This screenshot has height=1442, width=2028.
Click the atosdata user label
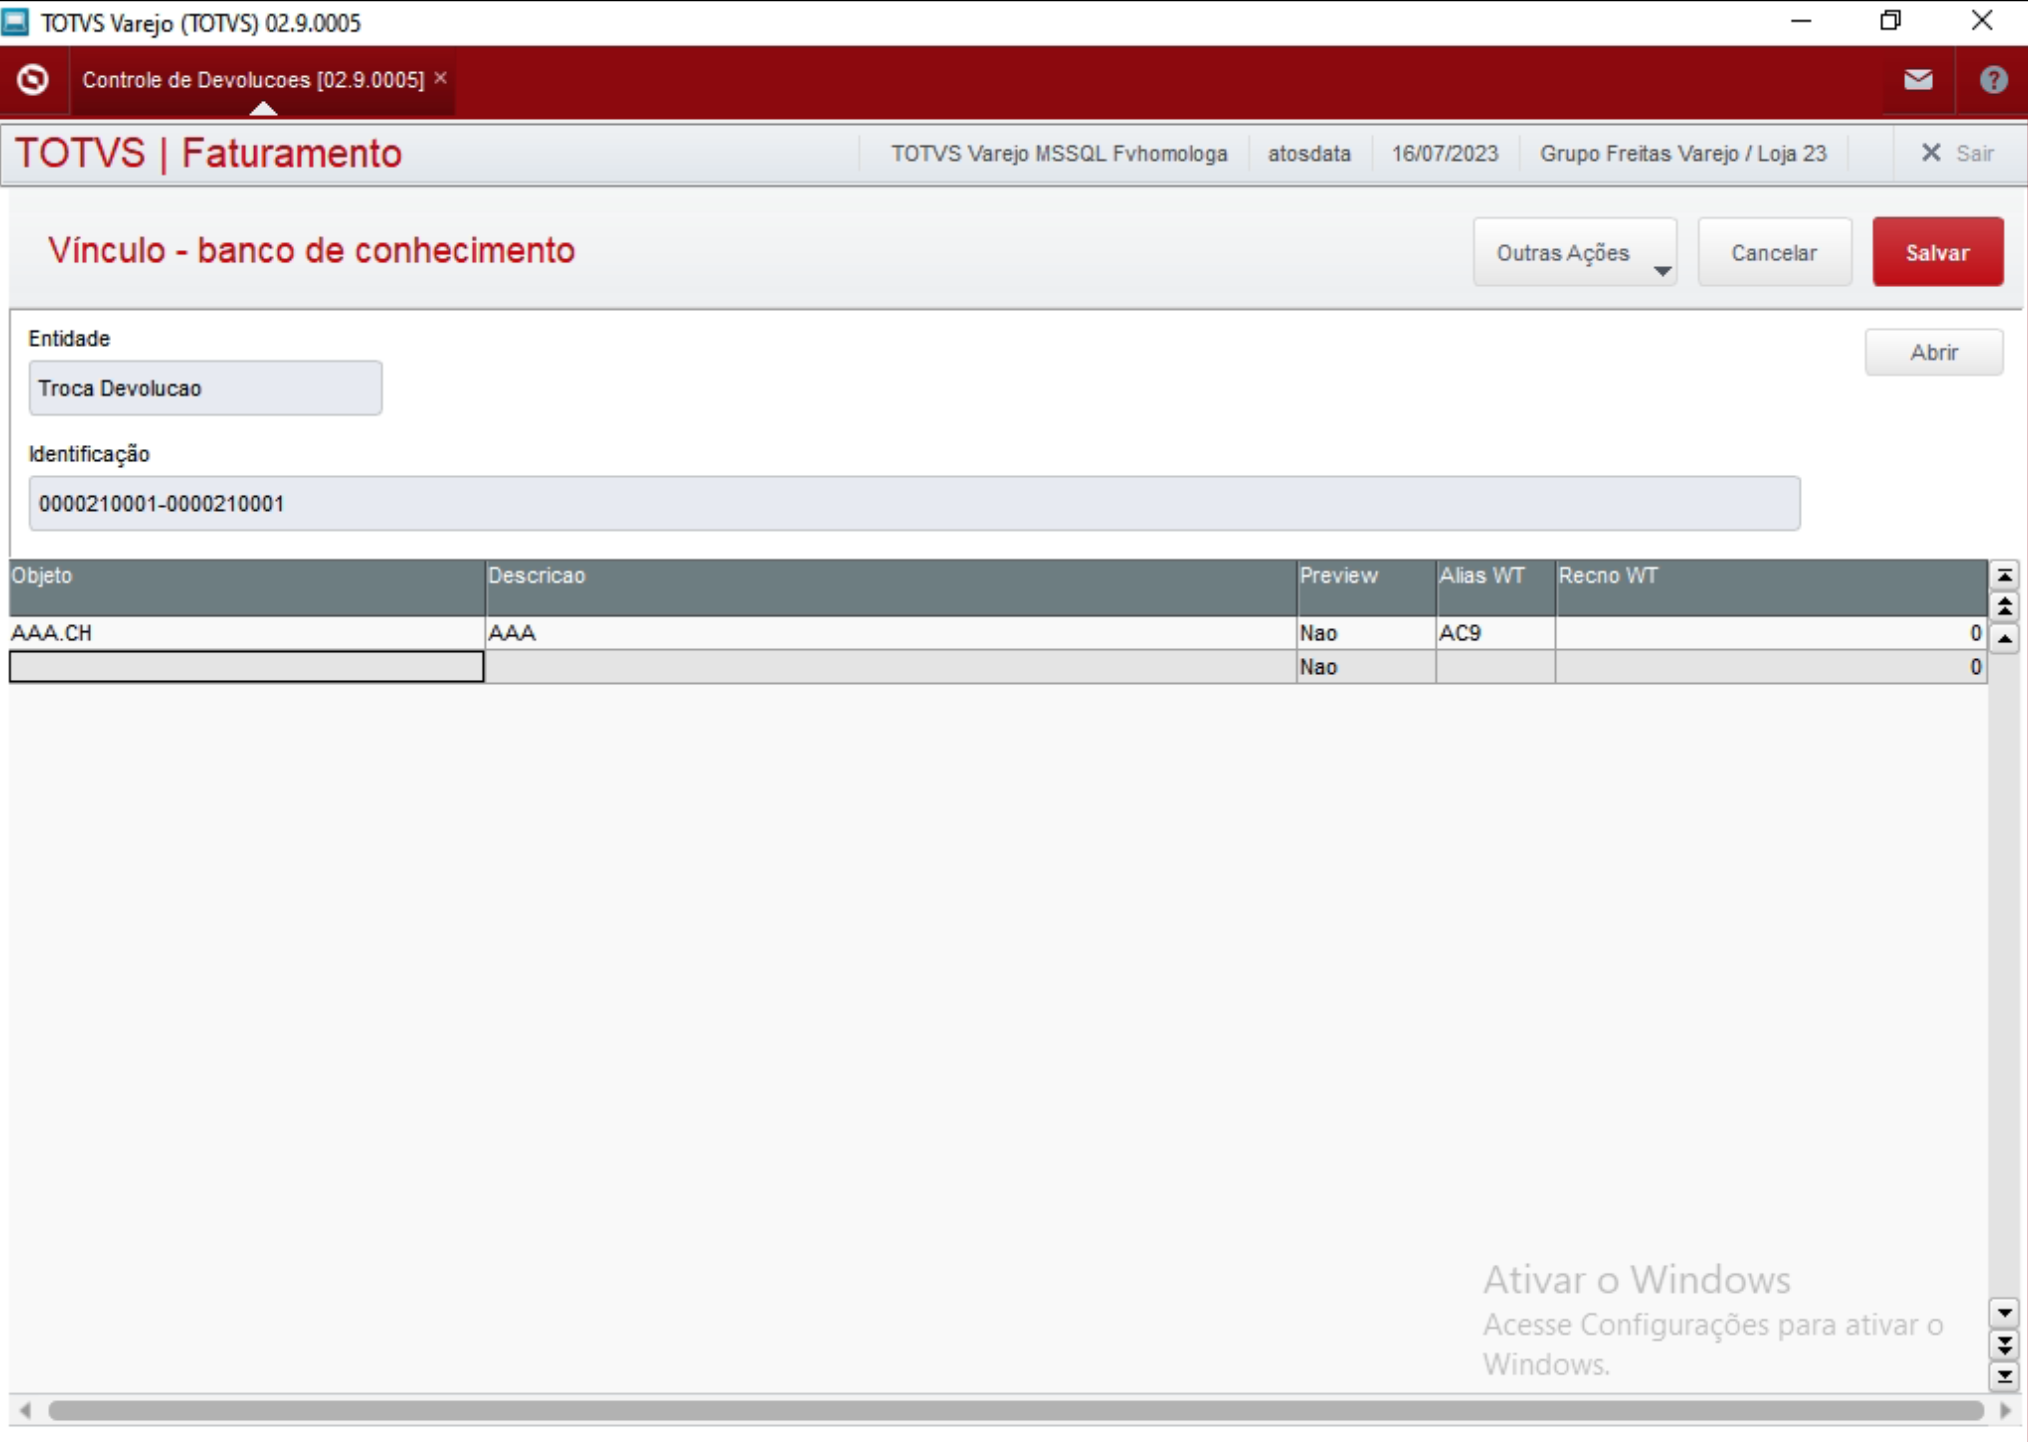click(x=1309, y=153)
